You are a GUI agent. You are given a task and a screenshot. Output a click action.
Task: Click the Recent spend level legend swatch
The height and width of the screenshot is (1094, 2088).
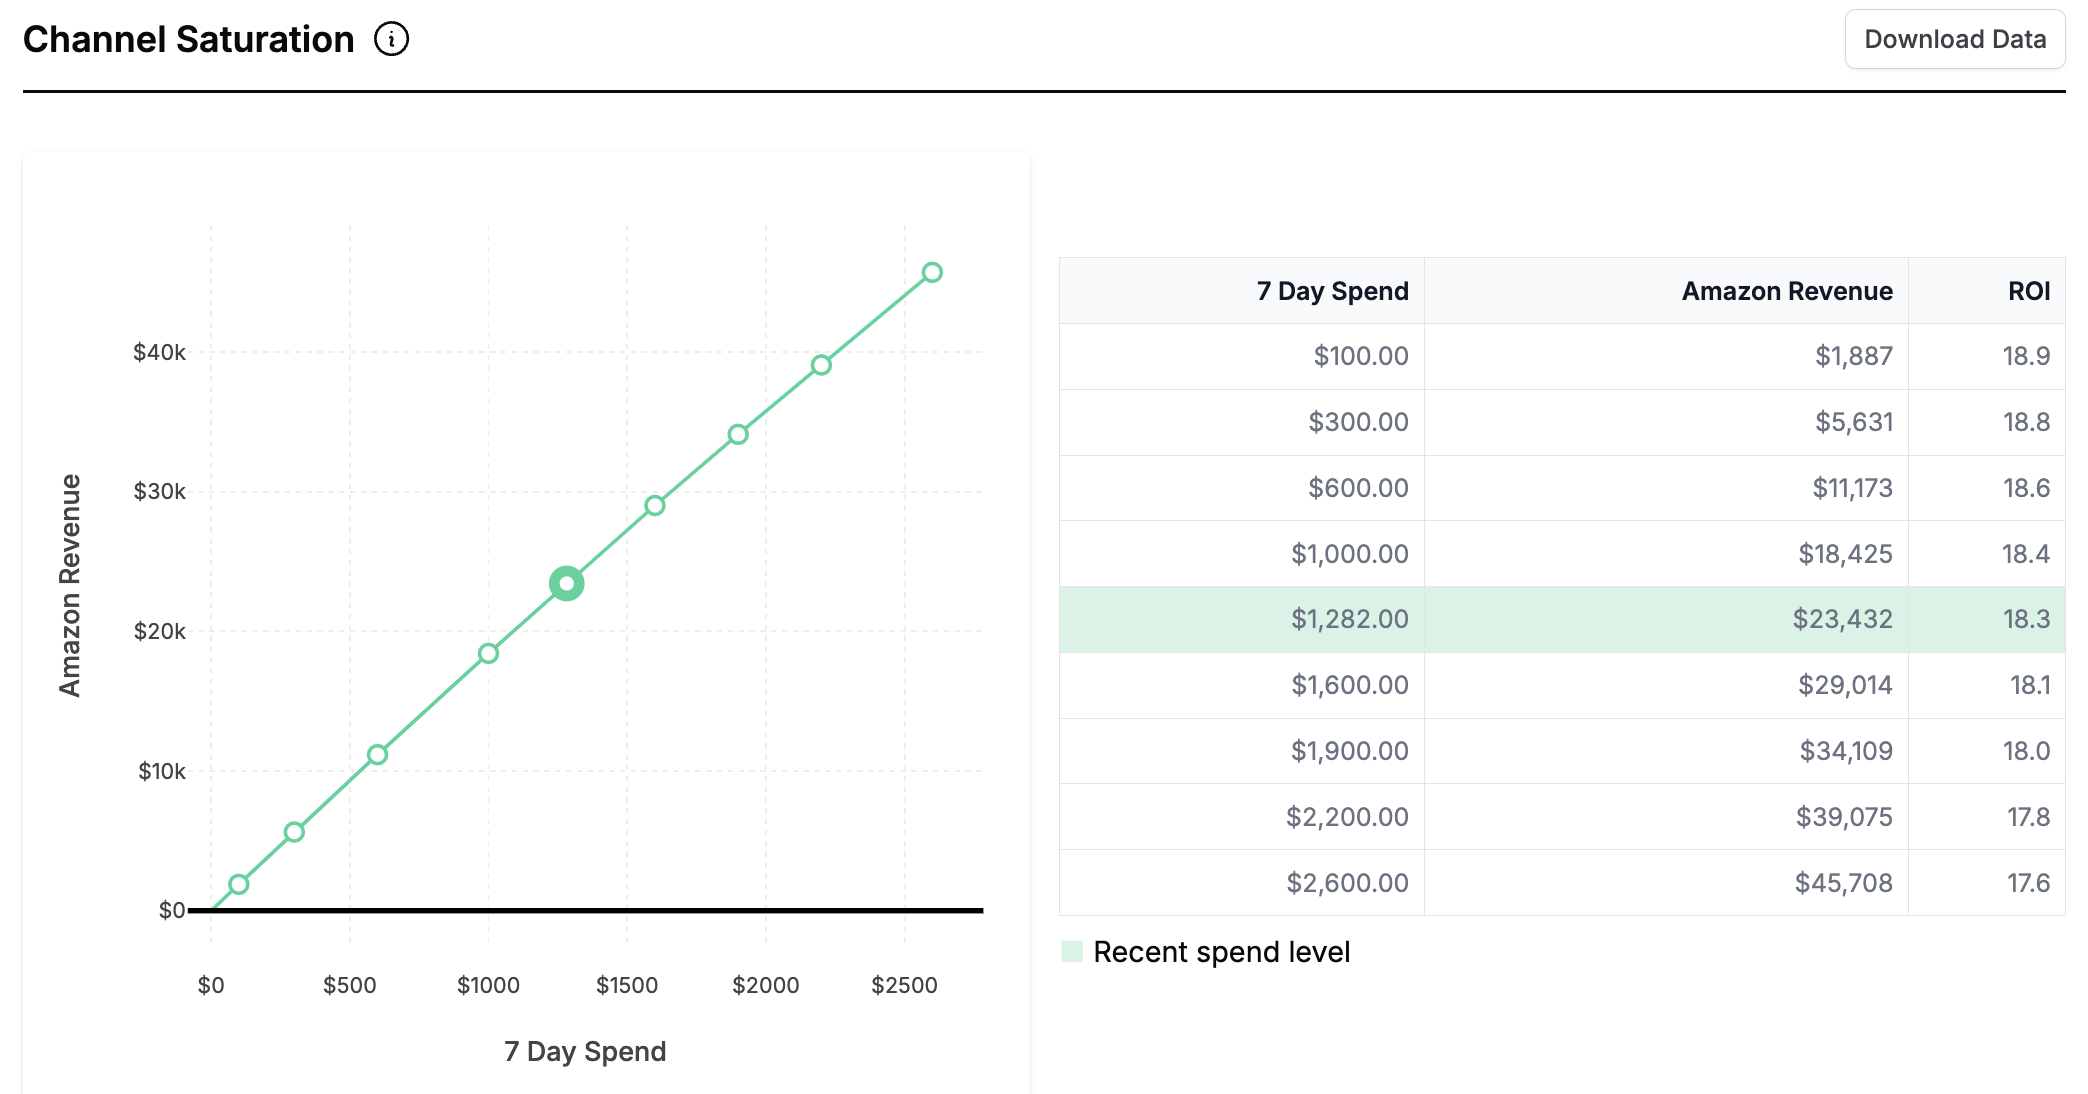click(x=1072, y=951)
